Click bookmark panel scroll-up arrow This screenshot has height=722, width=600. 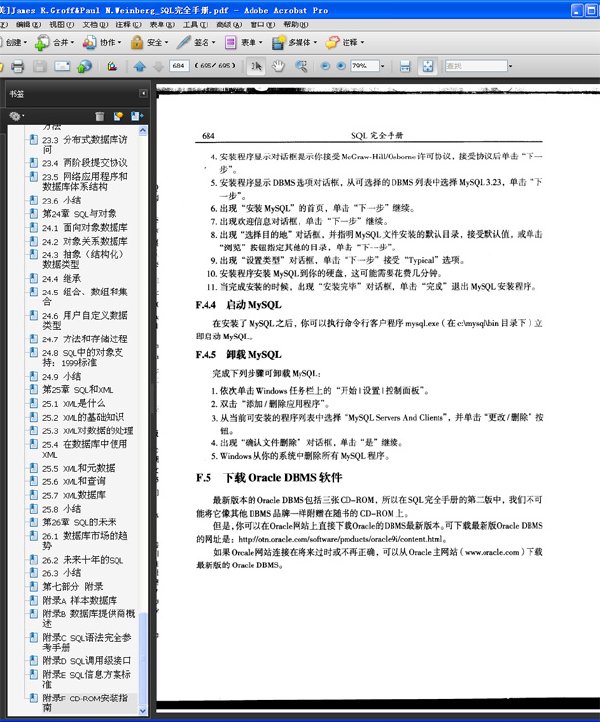[x=143, y=131]
